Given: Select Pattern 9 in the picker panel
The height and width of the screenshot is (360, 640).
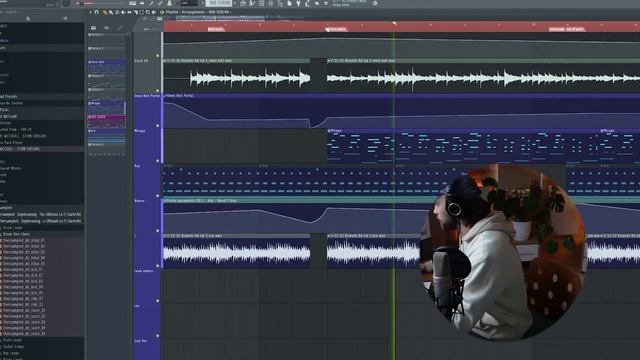Looking at the screenshot, I should (107, 149).
